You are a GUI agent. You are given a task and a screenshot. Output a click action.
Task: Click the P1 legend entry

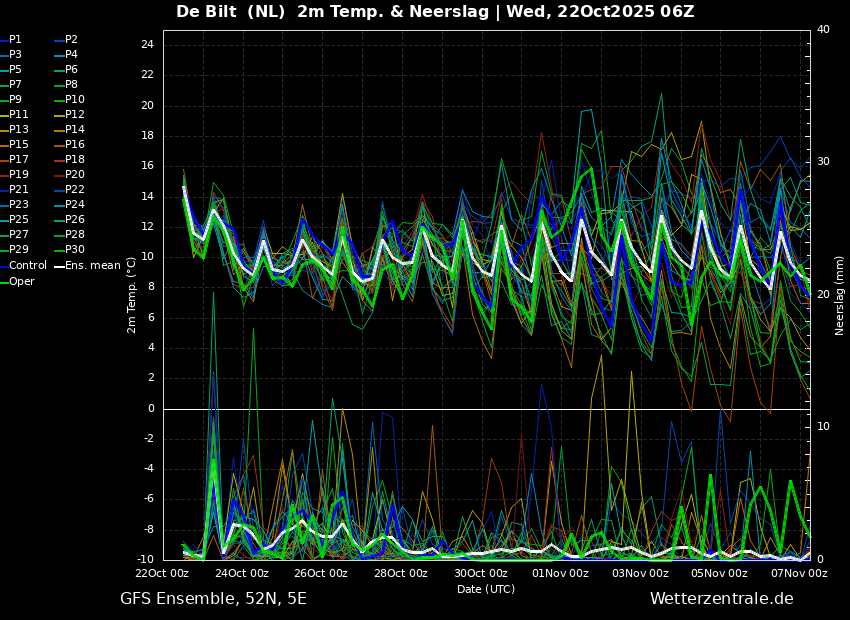(15, 40)
